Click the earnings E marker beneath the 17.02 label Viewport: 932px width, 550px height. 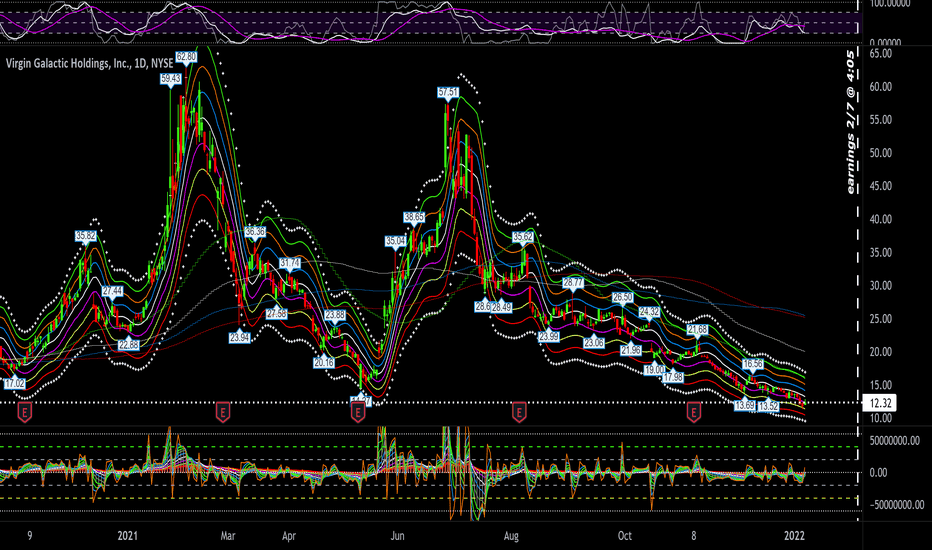[x=24, y=411]
